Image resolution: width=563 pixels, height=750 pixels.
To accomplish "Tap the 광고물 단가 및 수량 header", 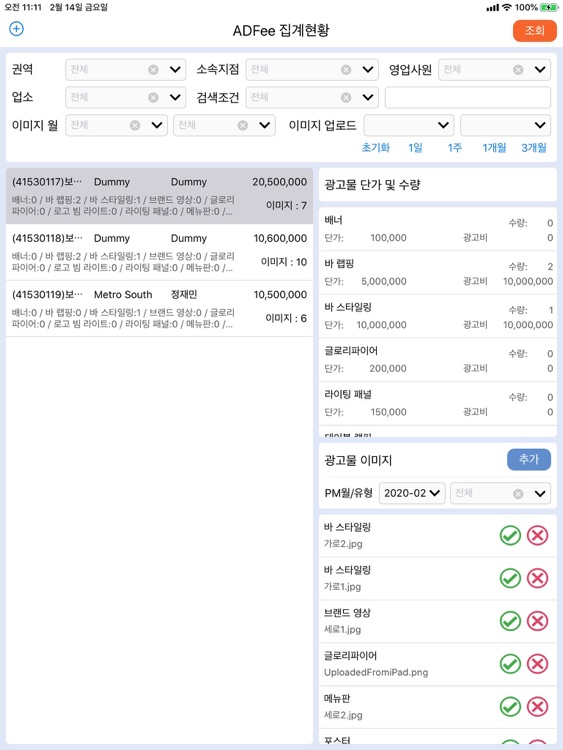I will click(x=372, y=185).
